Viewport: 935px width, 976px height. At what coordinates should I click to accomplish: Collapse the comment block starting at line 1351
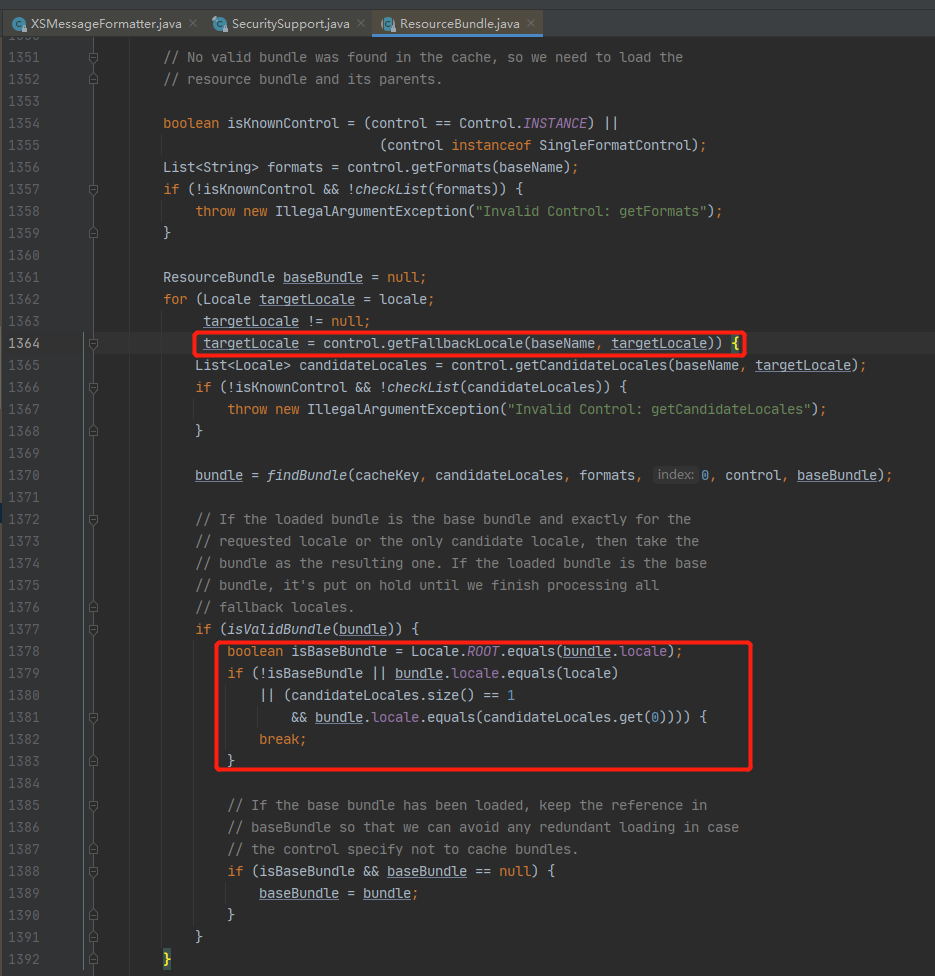[x=93, y=57]
